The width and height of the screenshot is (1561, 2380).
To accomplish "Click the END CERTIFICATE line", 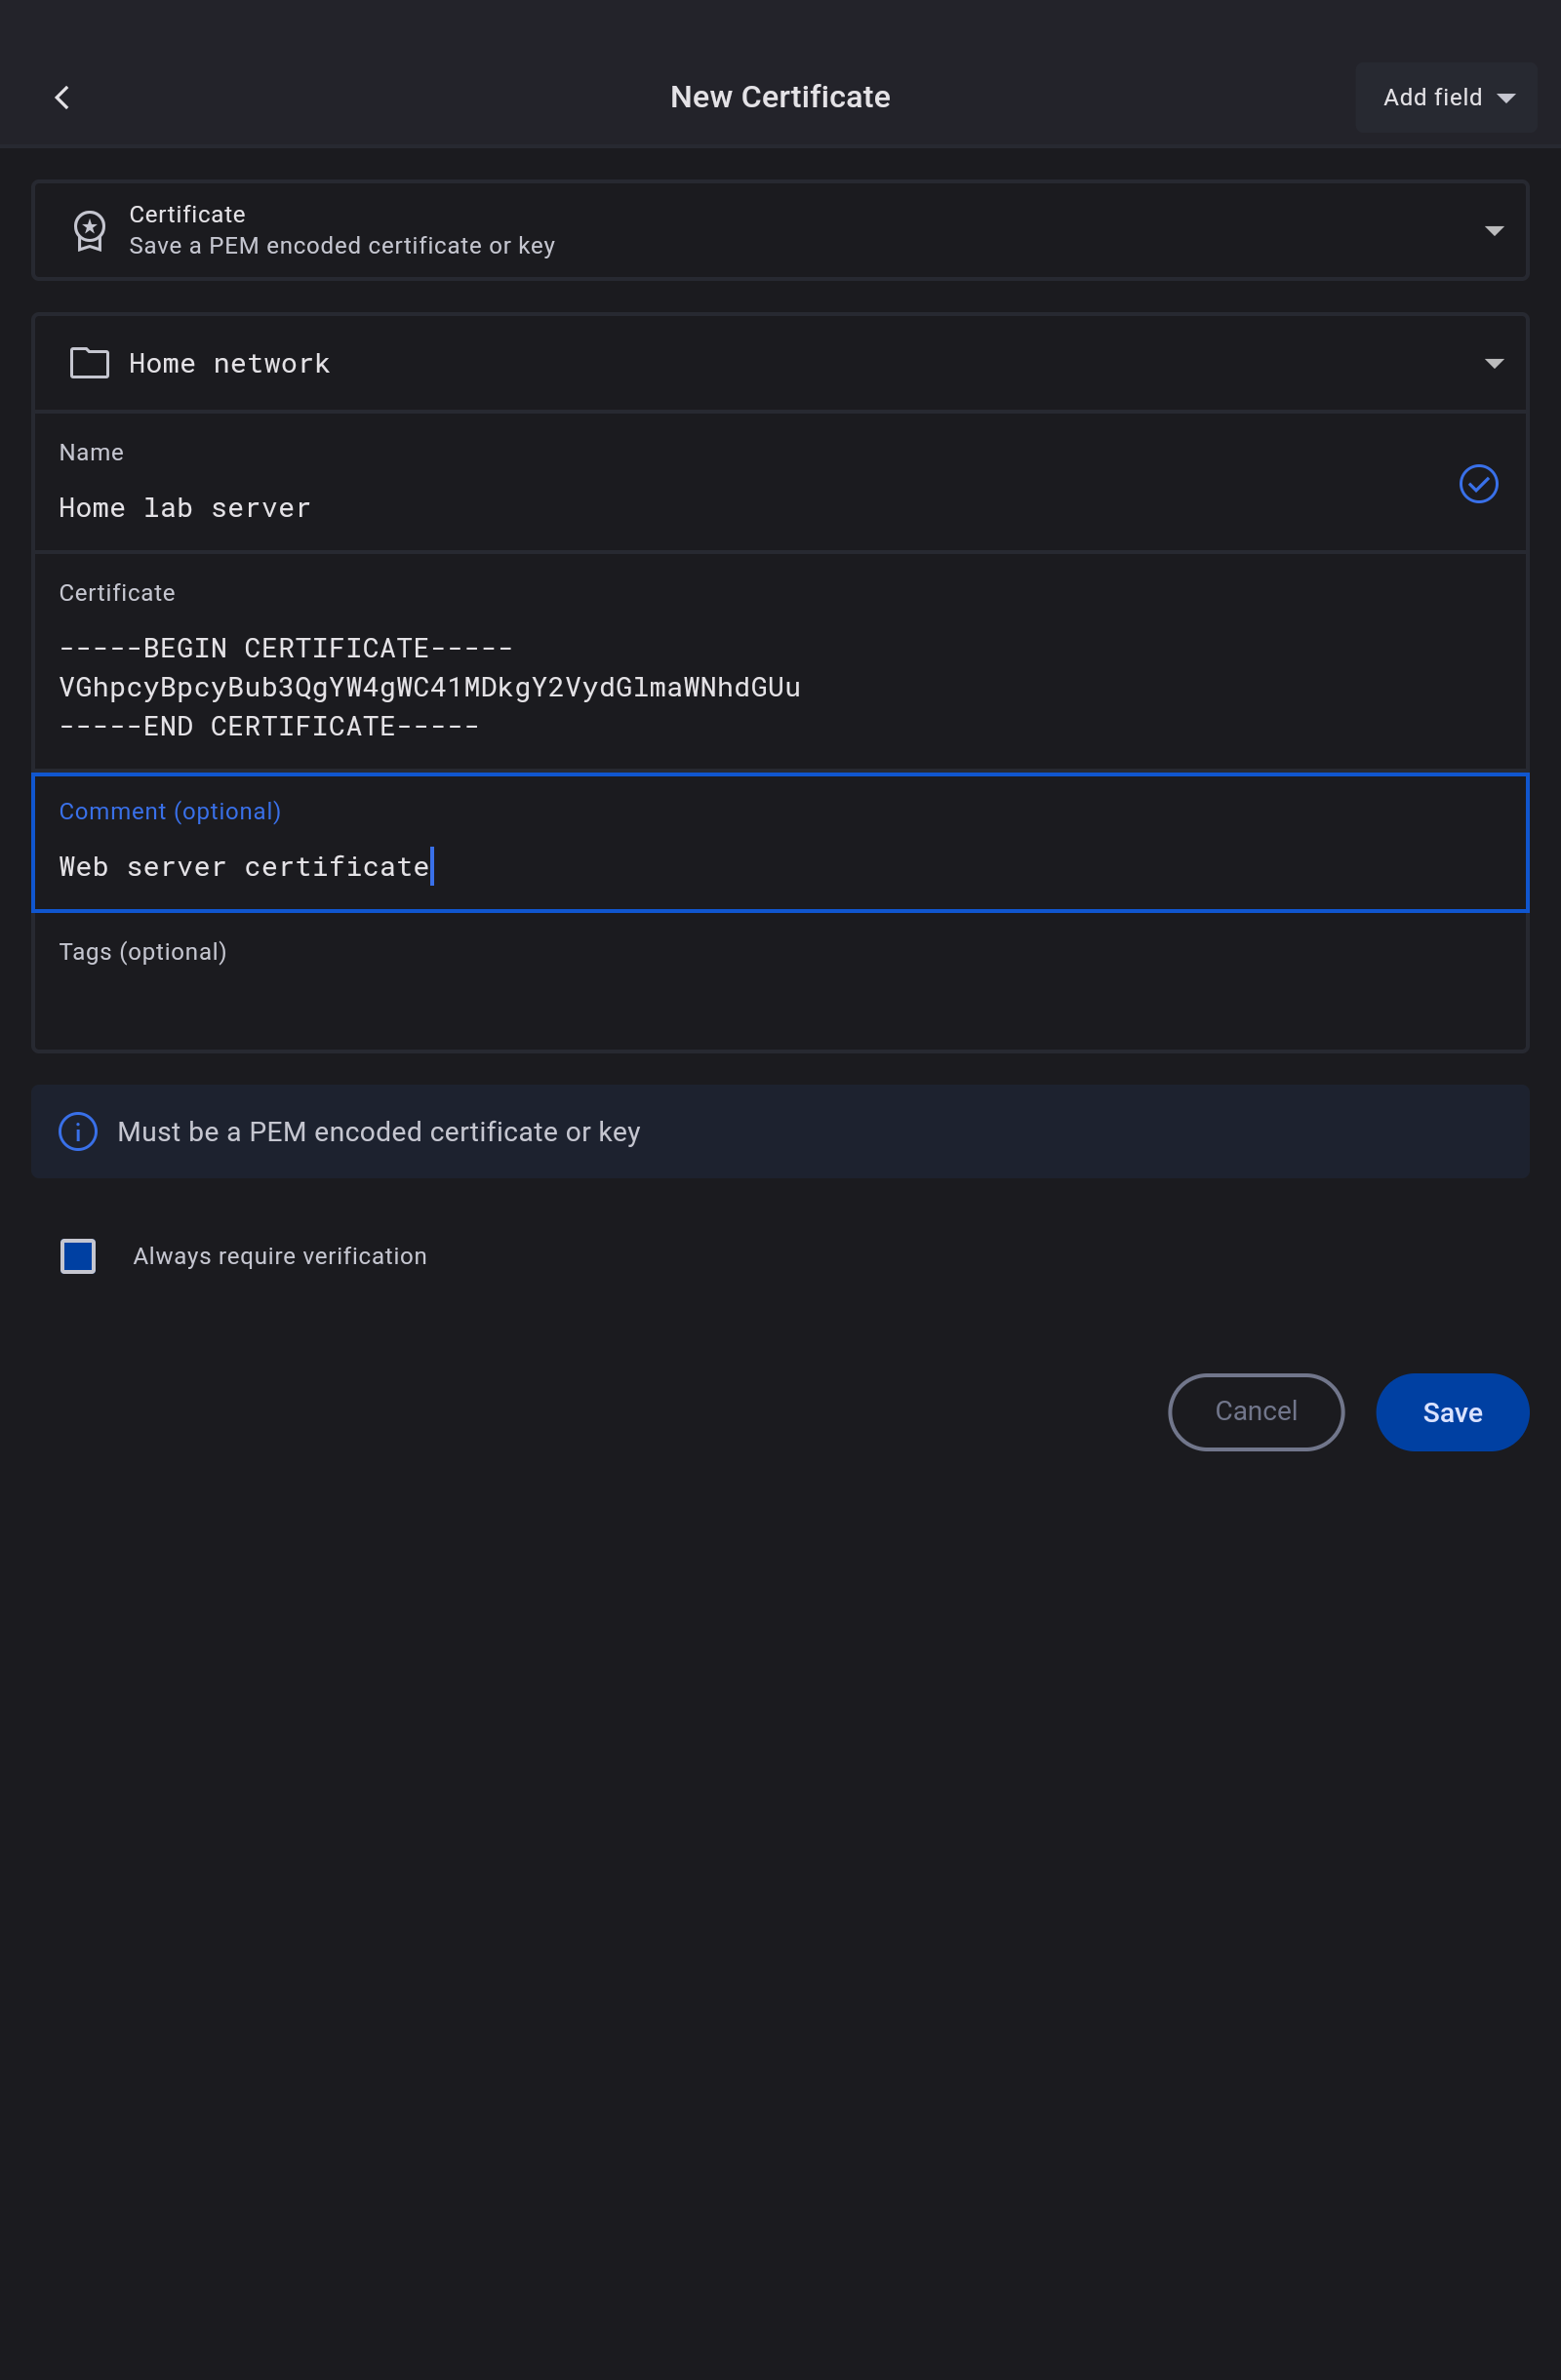I will (x=269, y=726).
